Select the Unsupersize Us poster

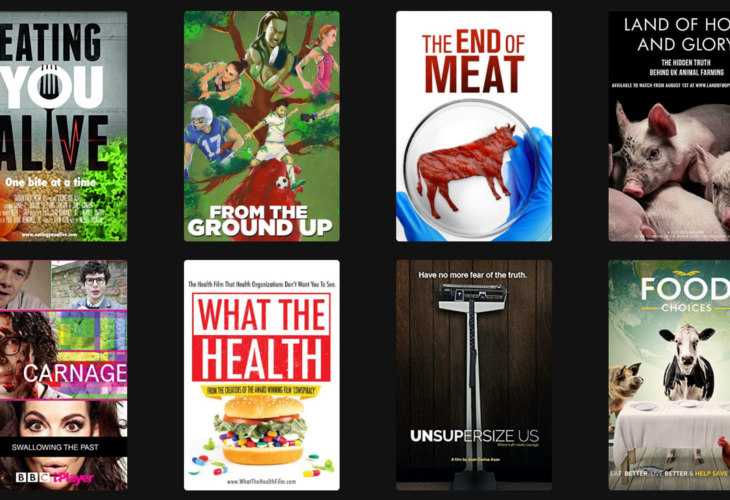(x=474, y=375)
